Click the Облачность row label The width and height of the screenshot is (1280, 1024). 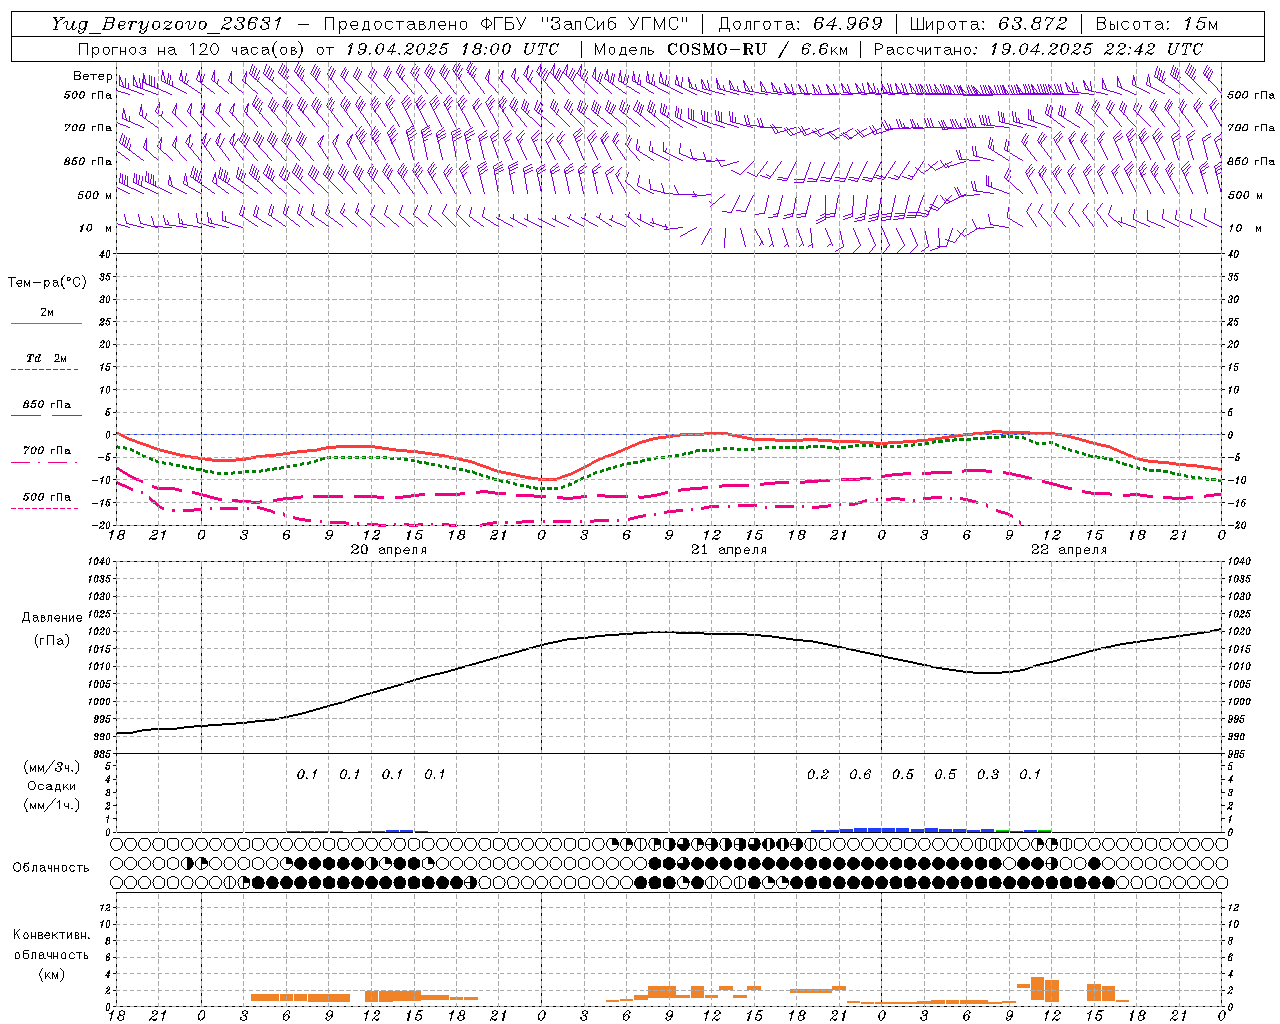coord(51,867)
